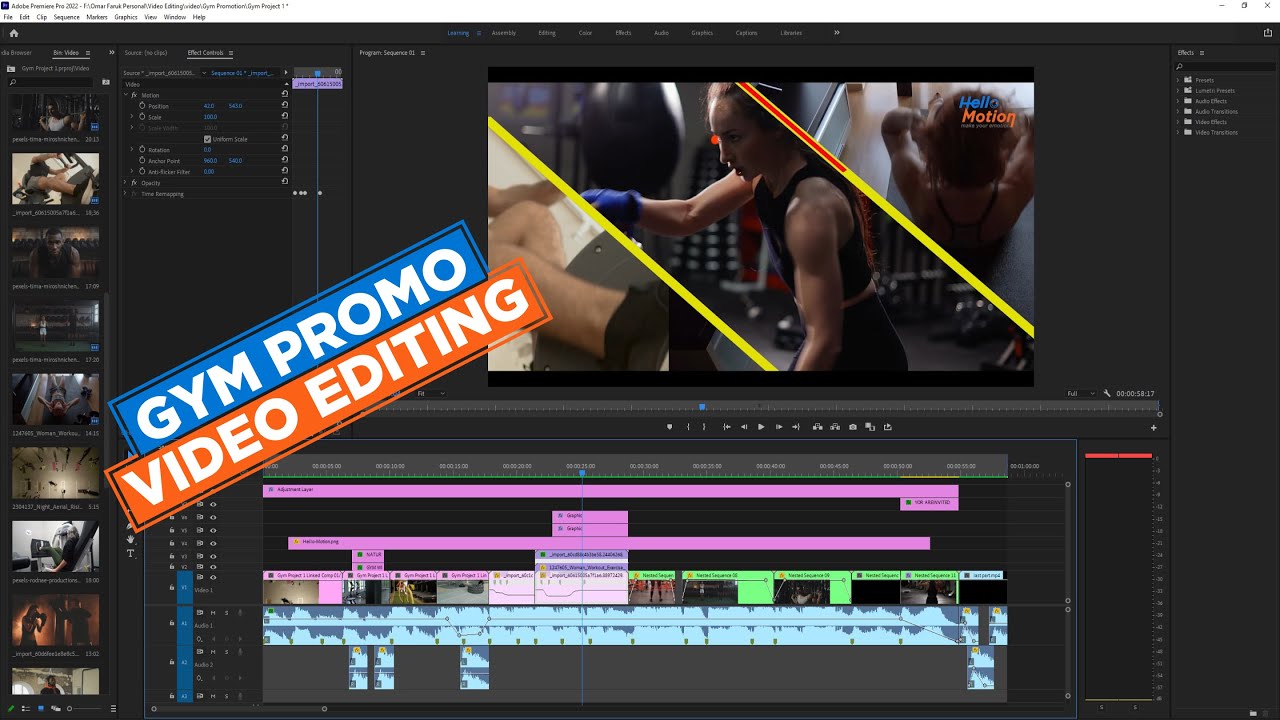The image size is (1280, 720).
Task: Reset the Position parameter
Action: pyautogui.click(x=285, y=106)
